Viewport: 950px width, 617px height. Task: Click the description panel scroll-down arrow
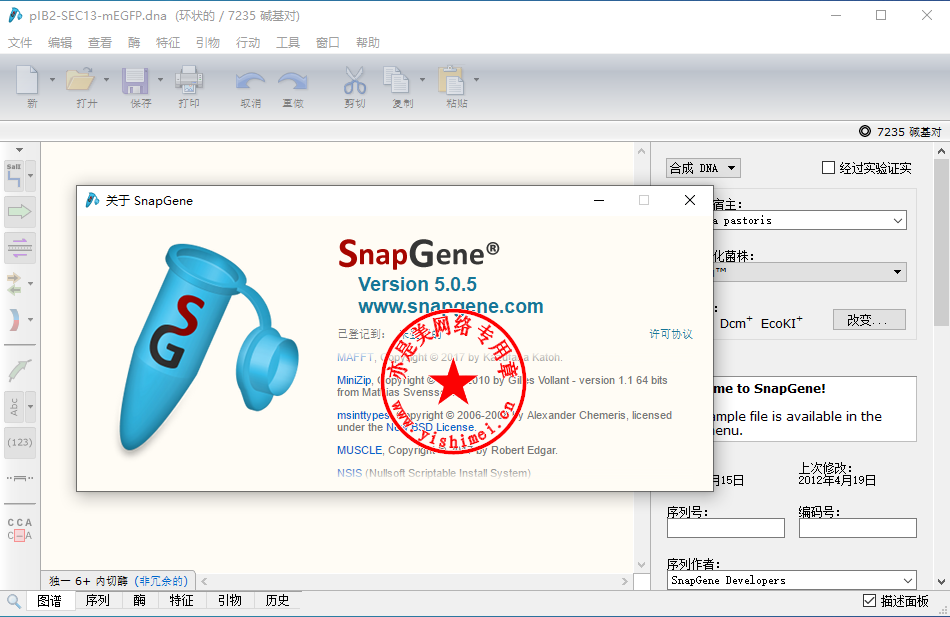tap(941, 582)
